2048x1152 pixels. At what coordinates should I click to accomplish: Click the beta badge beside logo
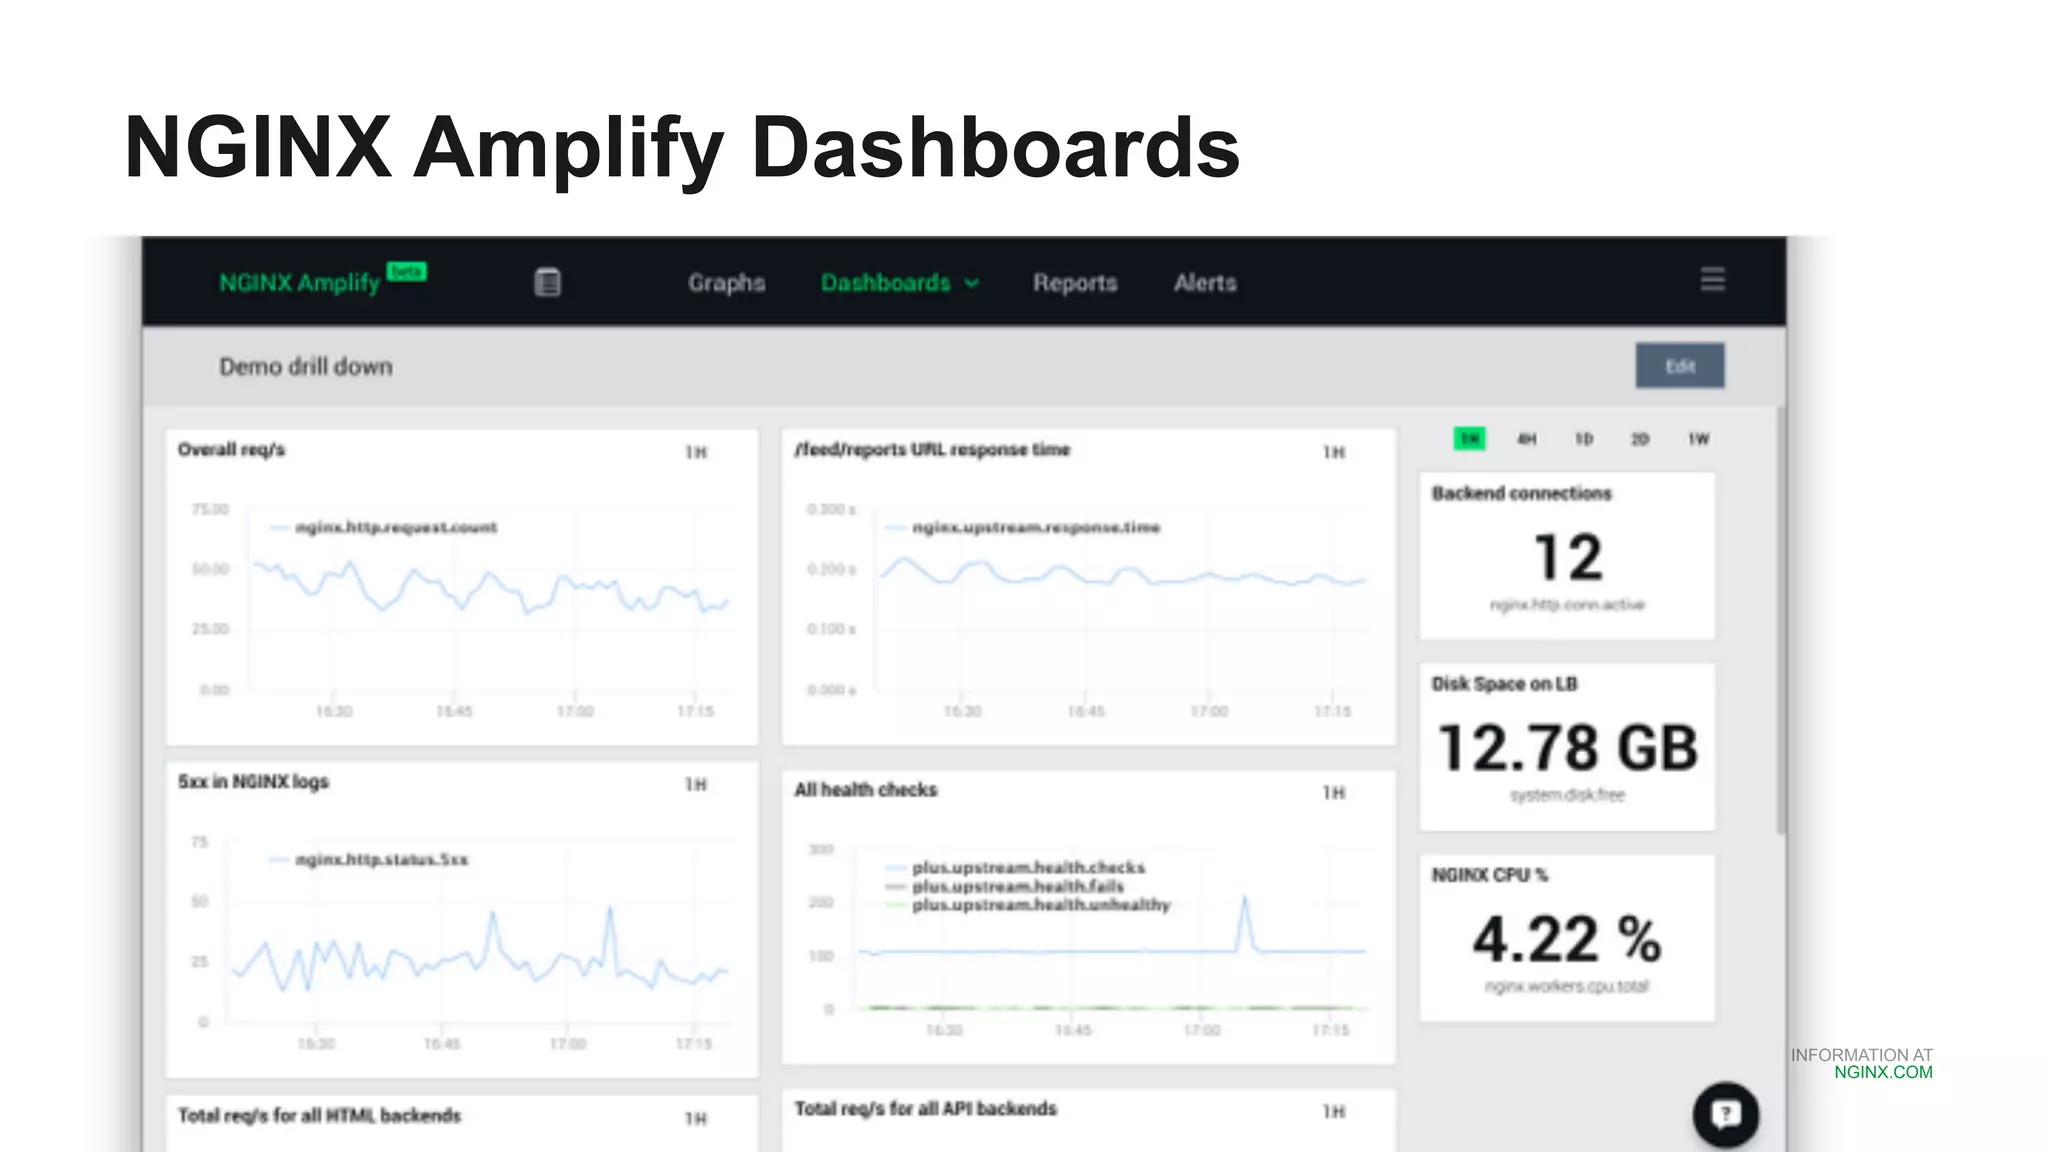pyautogui.click(x=407, y=271)
